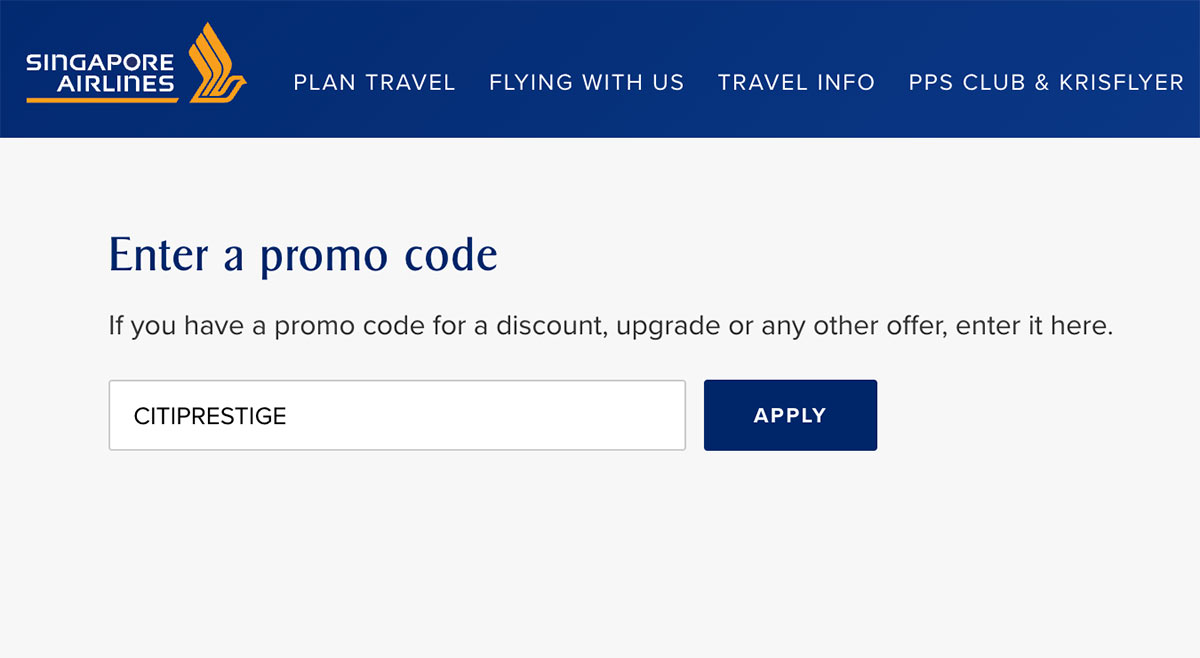This screenshot has height=658, width=1200.
Task: Open the Plan Travel menu
Action: (x=374, y=83)
